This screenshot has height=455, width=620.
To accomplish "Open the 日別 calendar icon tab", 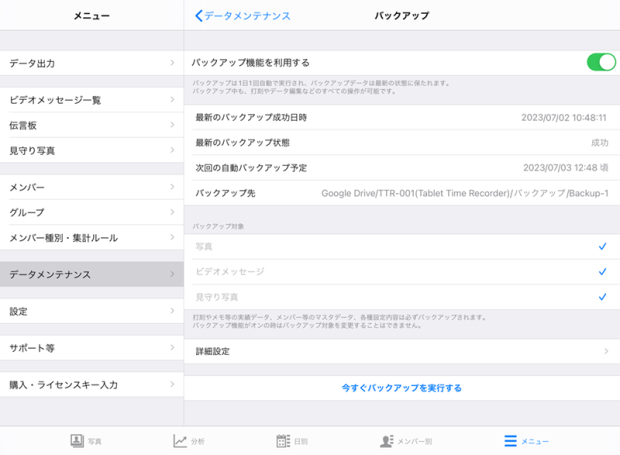I will tap(283, 441).
